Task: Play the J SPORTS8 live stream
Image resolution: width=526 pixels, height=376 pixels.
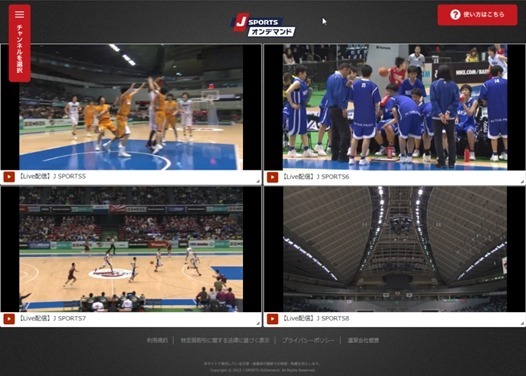Action: [x=272, y=319]
